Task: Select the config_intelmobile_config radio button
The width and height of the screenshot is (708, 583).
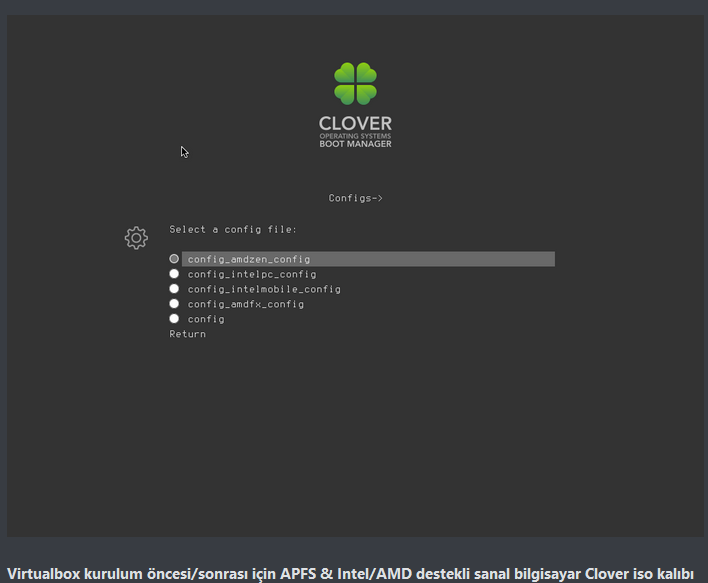Action: 174,289
